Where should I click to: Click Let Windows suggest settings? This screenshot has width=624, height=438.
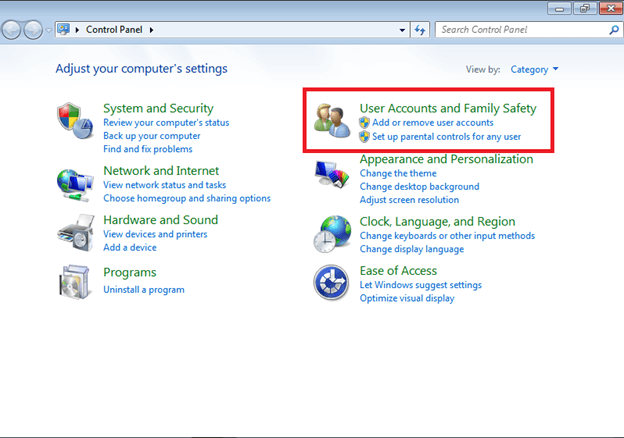pos(421,285)
